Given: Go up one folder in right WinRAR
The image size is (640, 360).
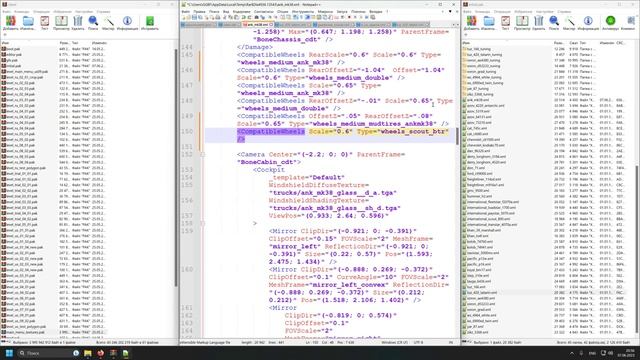Looking at the screenshot, I should click(466, 36).
